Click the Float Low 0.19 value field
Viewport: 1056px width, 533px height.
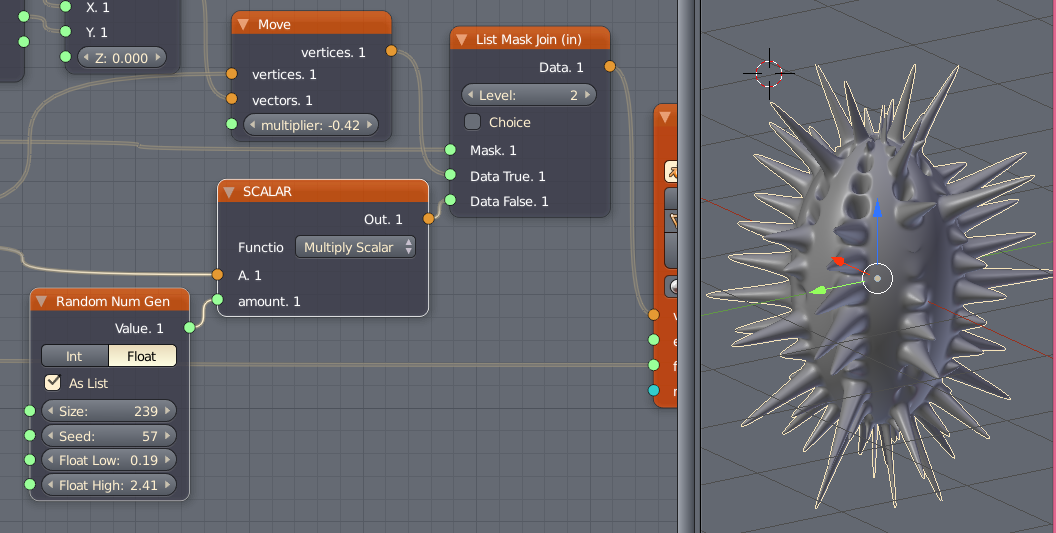pyautogui.click(x=108, y=460)
